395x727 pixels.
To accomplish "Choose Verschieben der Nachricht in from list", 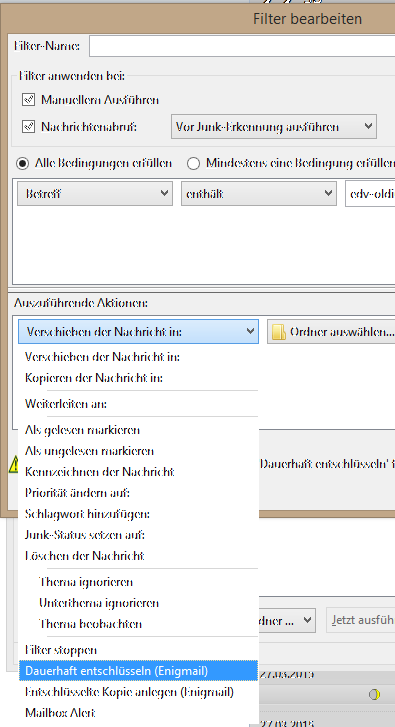I will (139, 357).
